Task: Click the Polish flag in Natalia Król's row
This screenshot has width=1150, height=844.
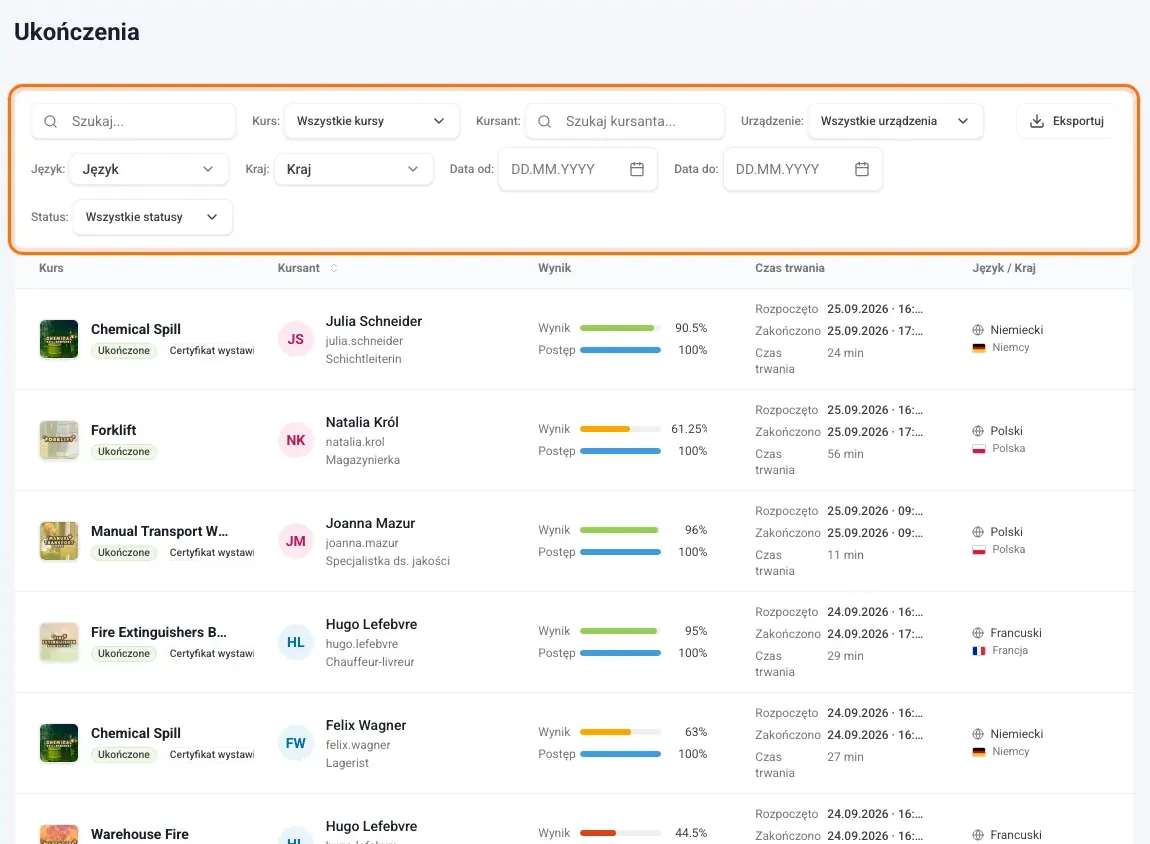Action: (x=978, y=449)
